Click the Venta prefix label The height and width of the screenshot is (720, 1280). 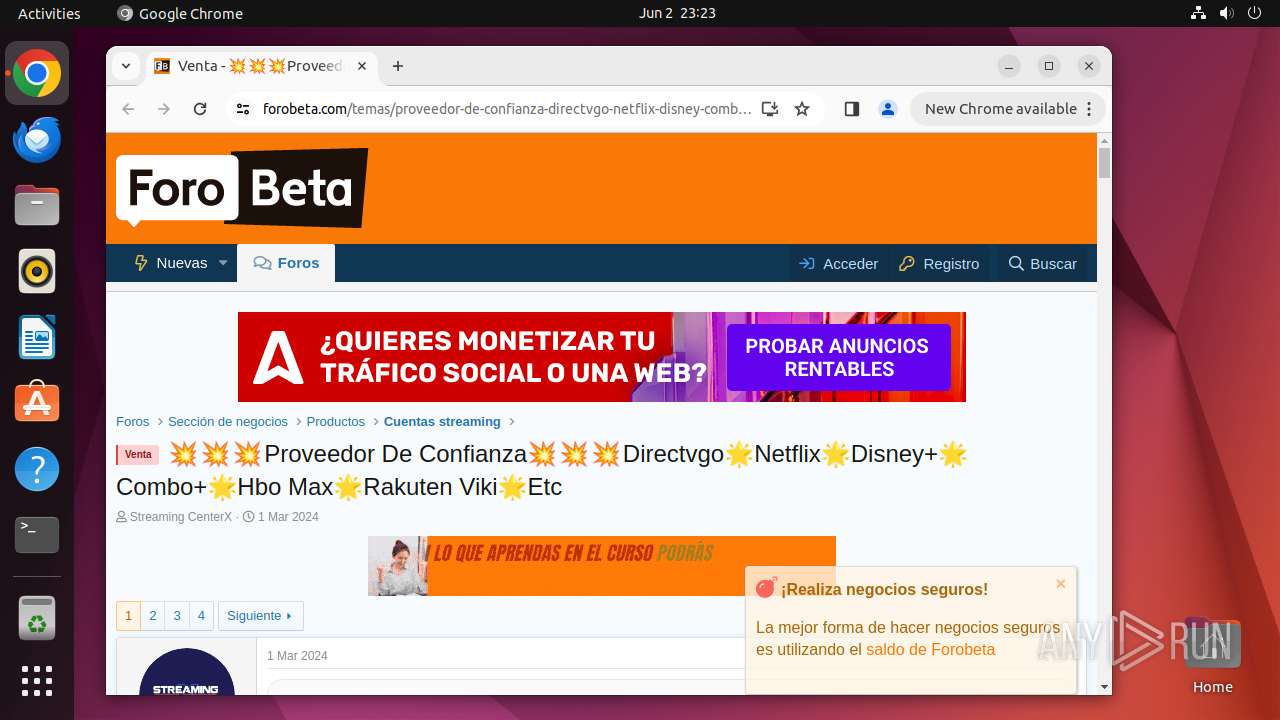coord(138,455)
